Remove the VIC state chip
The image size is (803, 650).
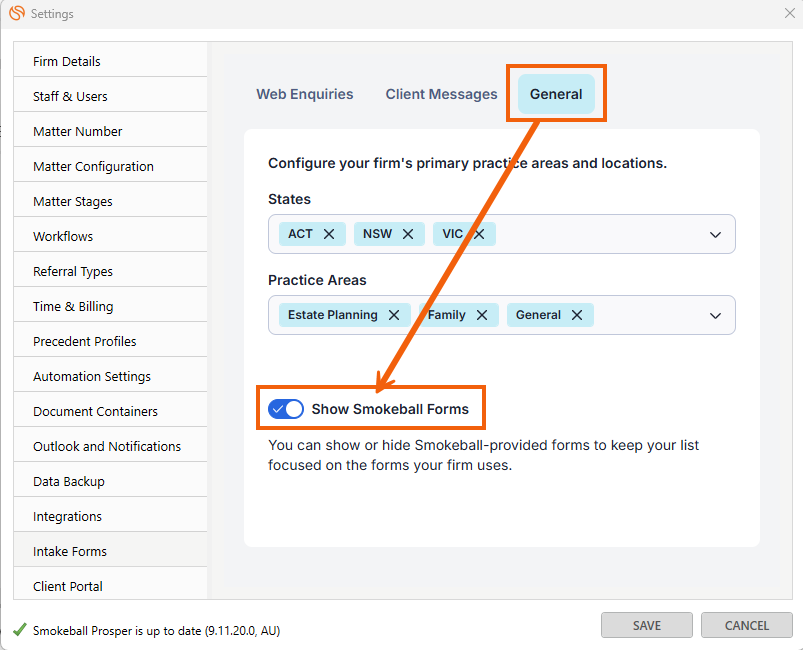point(479,234)
